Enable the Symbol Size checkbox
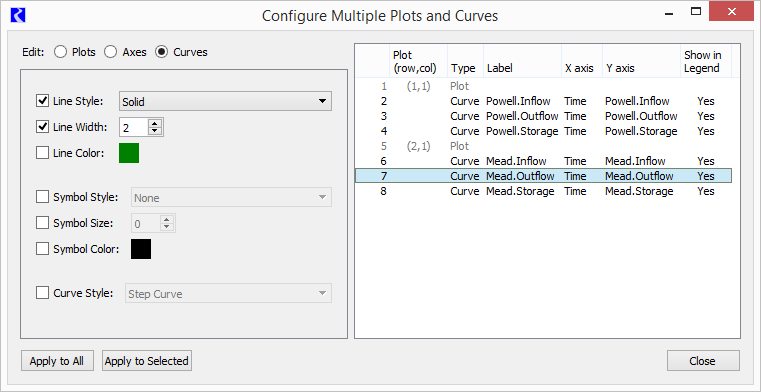Screen dimensions: 761x392 tap(43, 223)
